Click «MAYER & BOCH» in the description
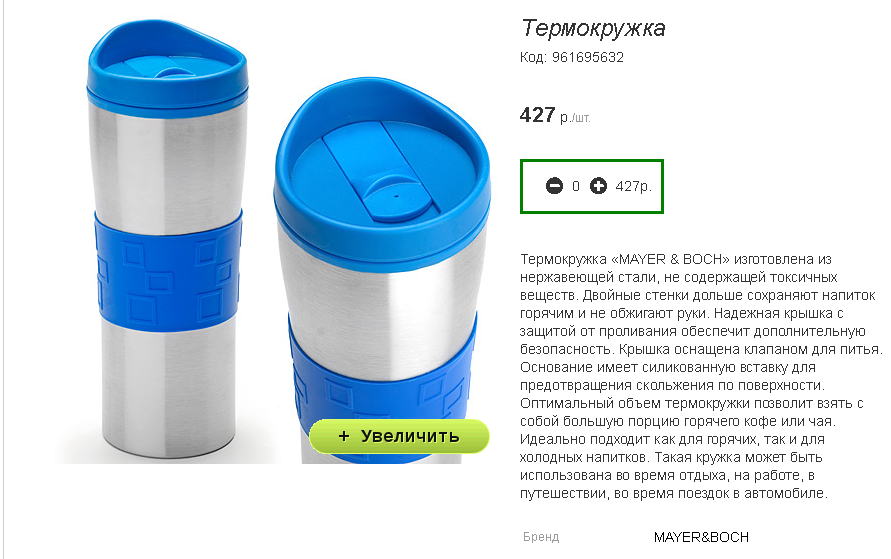Image resolution: width=891 pixels, height=559 pixels. coord(670,260)
